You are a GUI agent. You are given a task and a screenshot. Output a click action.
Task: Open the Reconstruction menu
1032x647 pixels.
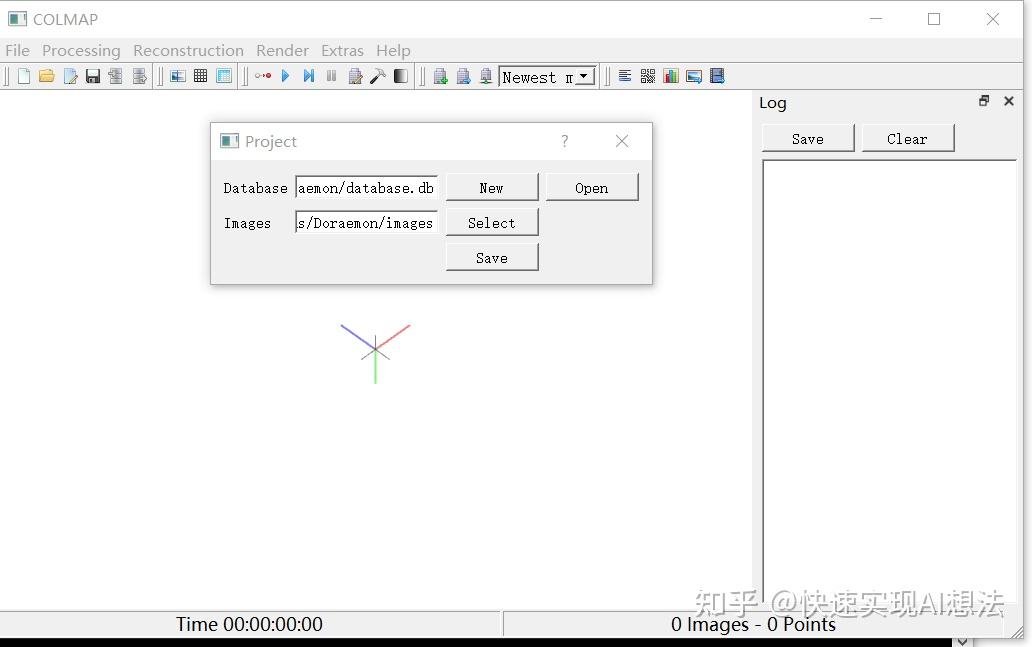[188, 50]
